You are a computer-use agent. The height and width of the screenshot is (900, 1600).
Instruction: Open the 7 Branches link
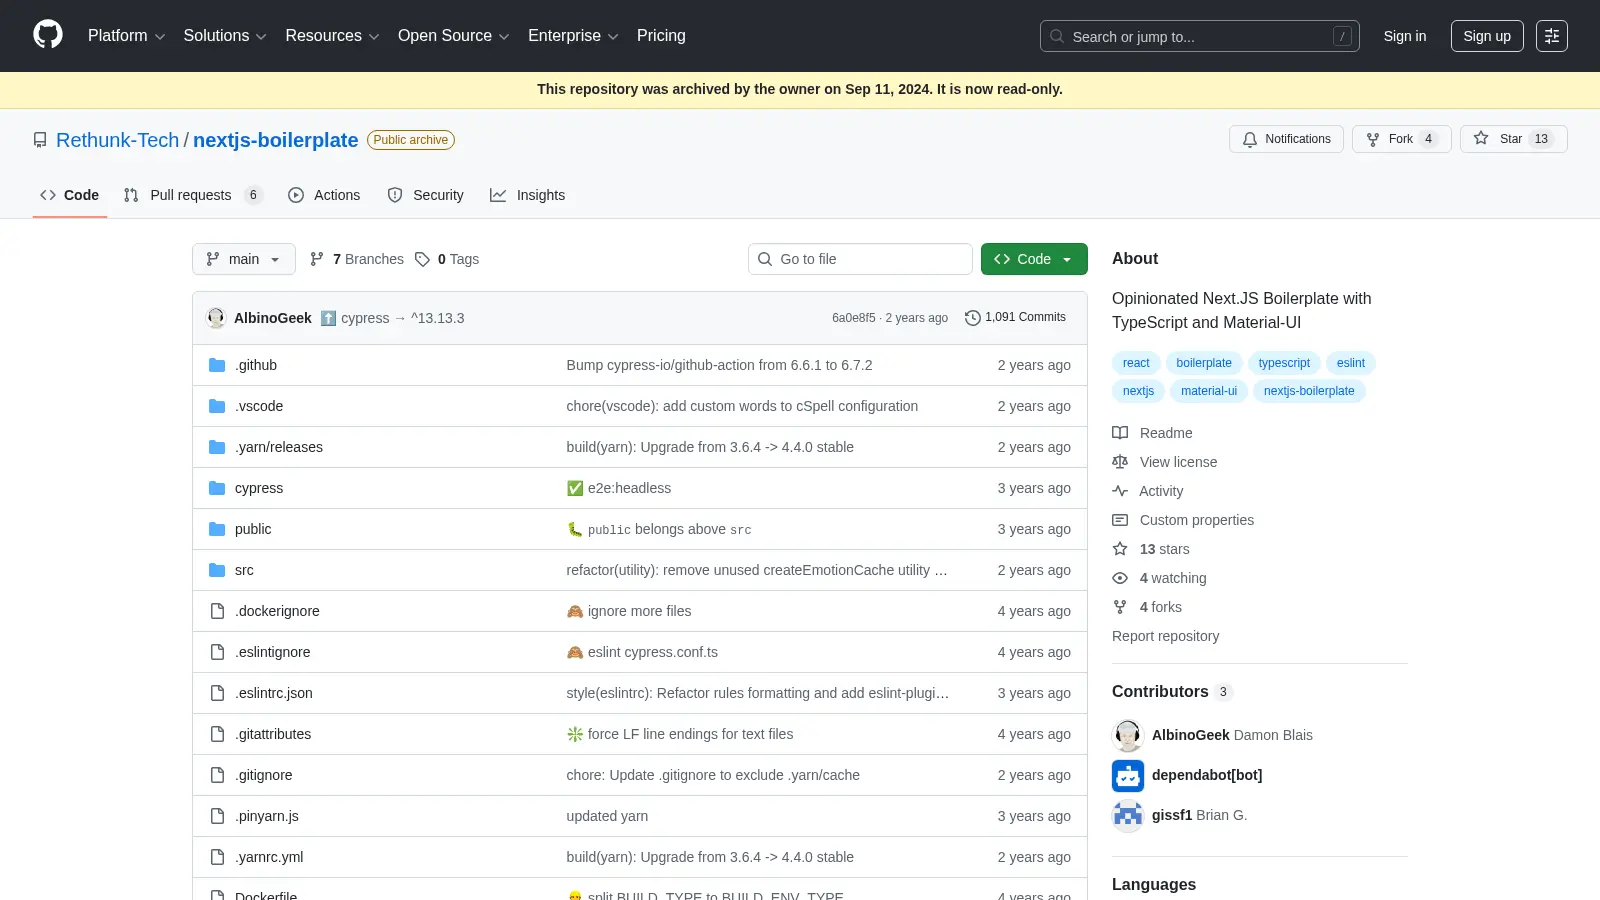tap(357, 259)
